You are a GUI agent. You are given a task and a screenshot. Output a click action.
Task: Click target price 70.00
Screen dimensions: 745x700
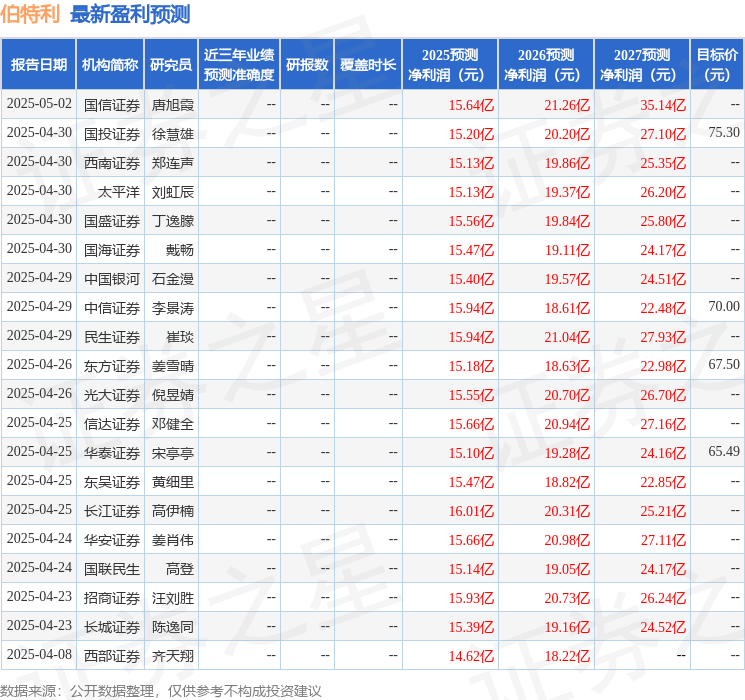point(724,306)
